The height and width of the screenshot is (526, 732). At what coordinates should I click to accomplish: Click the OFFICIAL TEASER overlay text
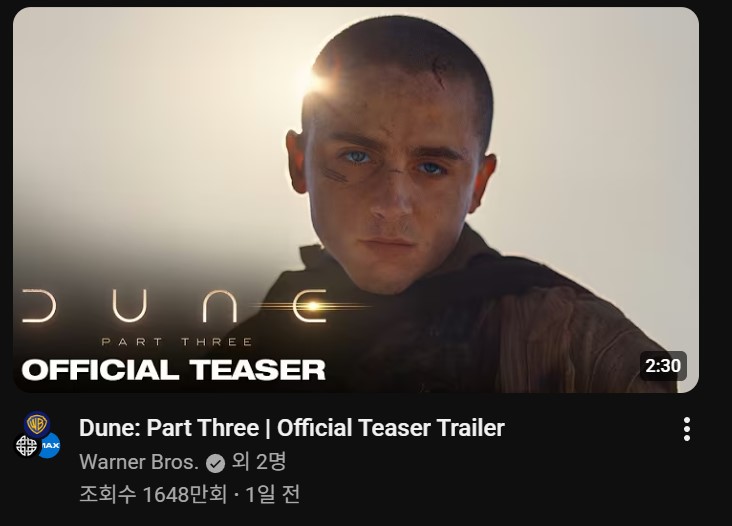pyautogui.click(x=173, y=370)
